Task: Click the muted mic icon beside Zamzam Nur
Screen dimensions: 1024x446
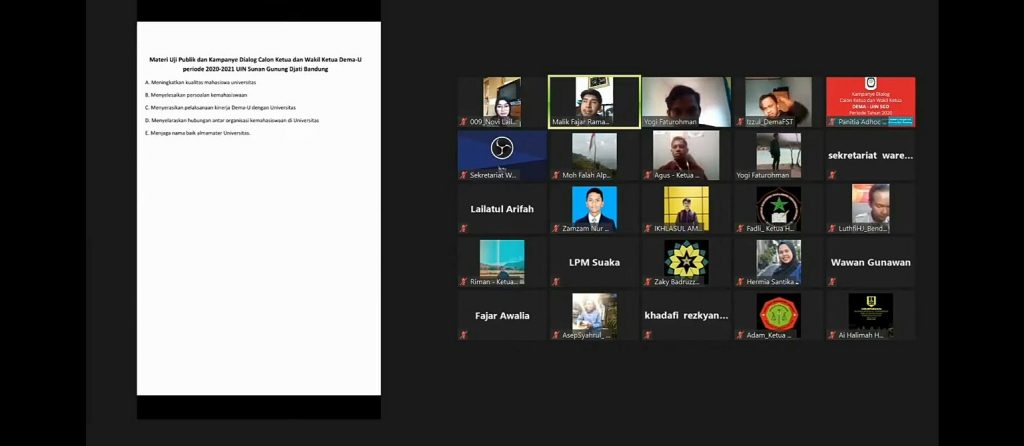Action: point(555,229)
